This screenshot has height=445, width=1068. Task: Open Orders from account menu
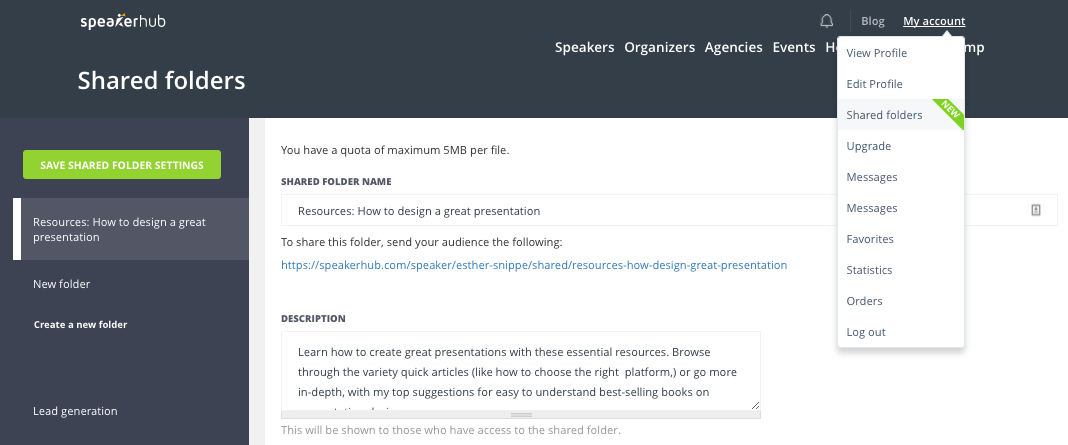tap(864, 301)
